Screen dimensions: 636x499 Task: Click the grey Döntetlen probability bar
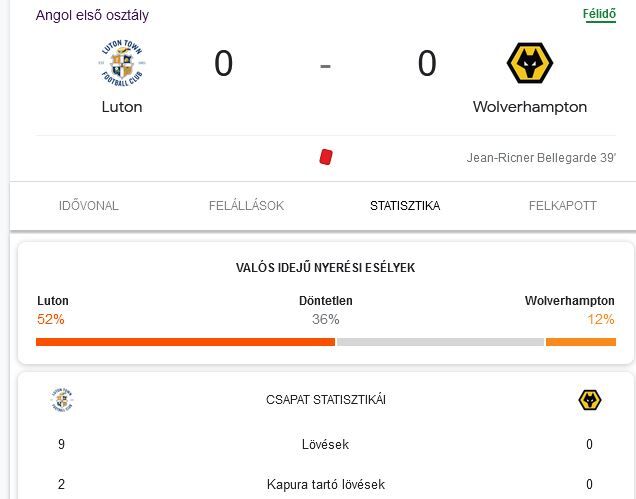click(x=440, y=342)
